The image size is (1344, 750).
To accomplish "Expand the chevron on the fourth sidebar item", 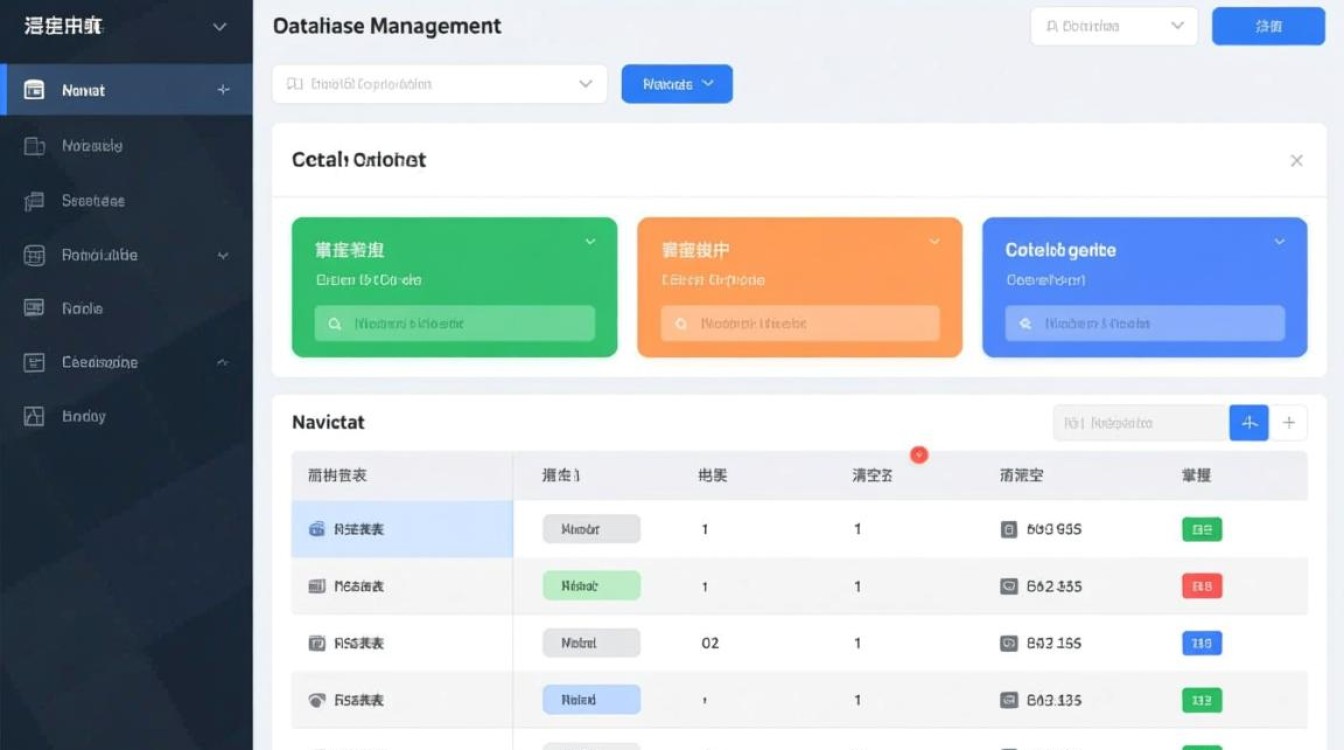I will click(x=223, y=256).
